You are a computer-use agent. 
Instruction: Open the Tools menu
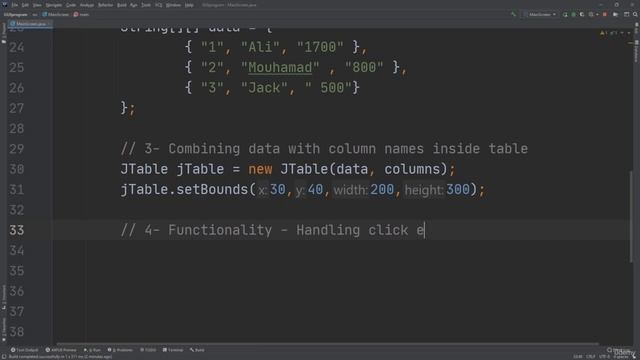point(146,5)
